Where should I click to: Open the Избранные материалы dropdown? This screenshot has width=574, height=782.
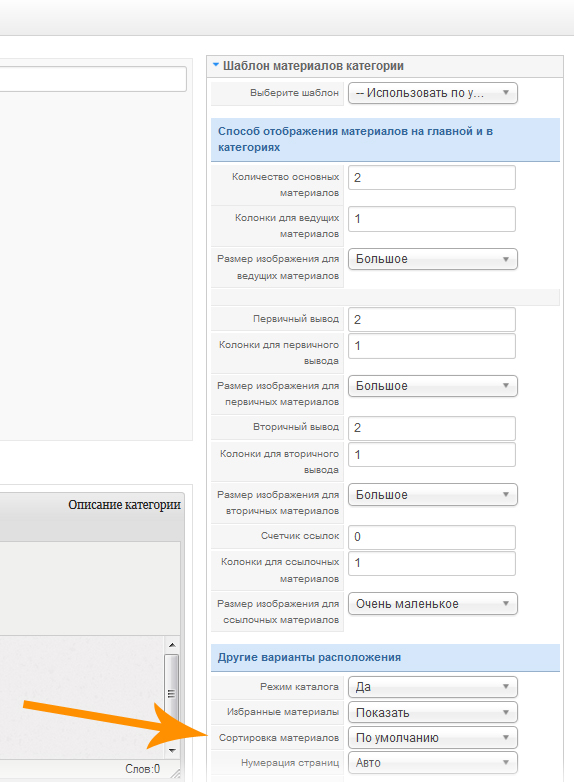(x=432, y=712)
